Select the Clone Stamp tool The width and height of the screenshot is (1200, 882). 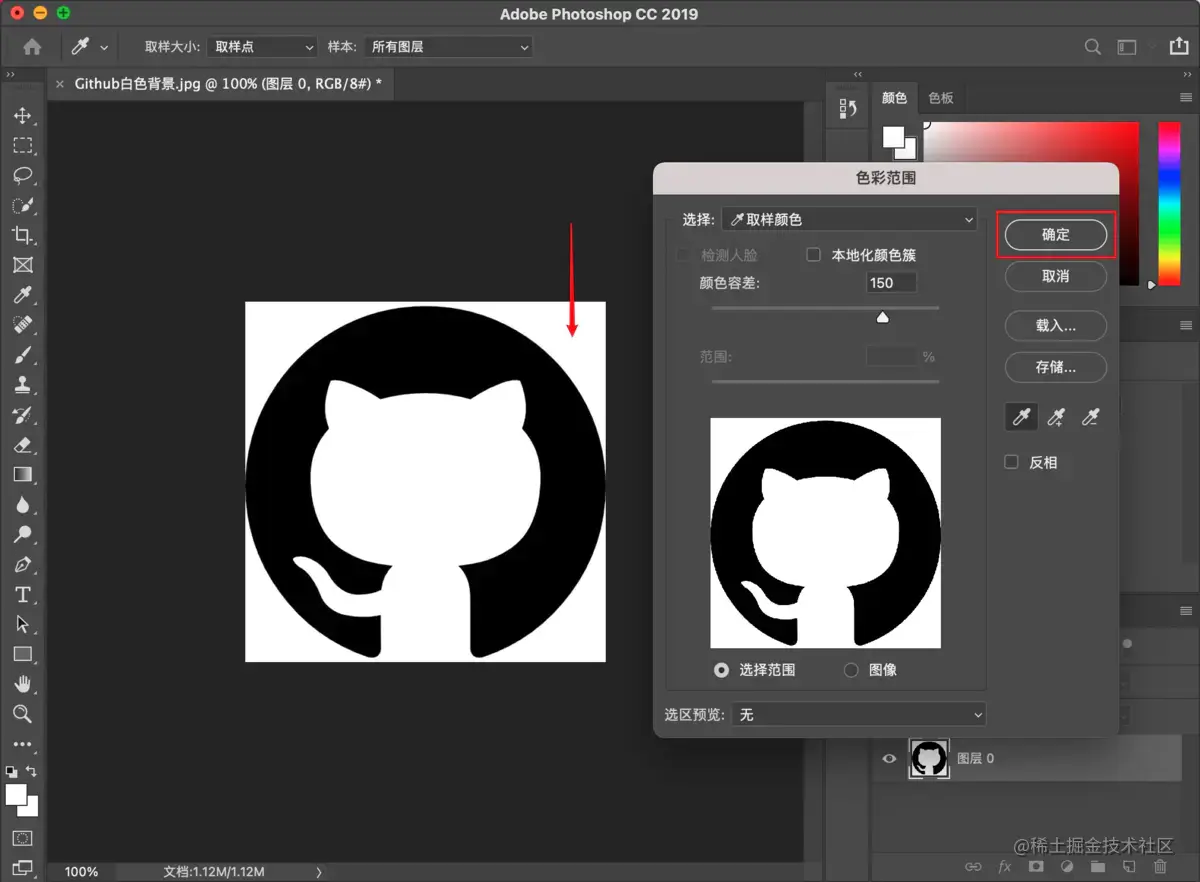22,385
